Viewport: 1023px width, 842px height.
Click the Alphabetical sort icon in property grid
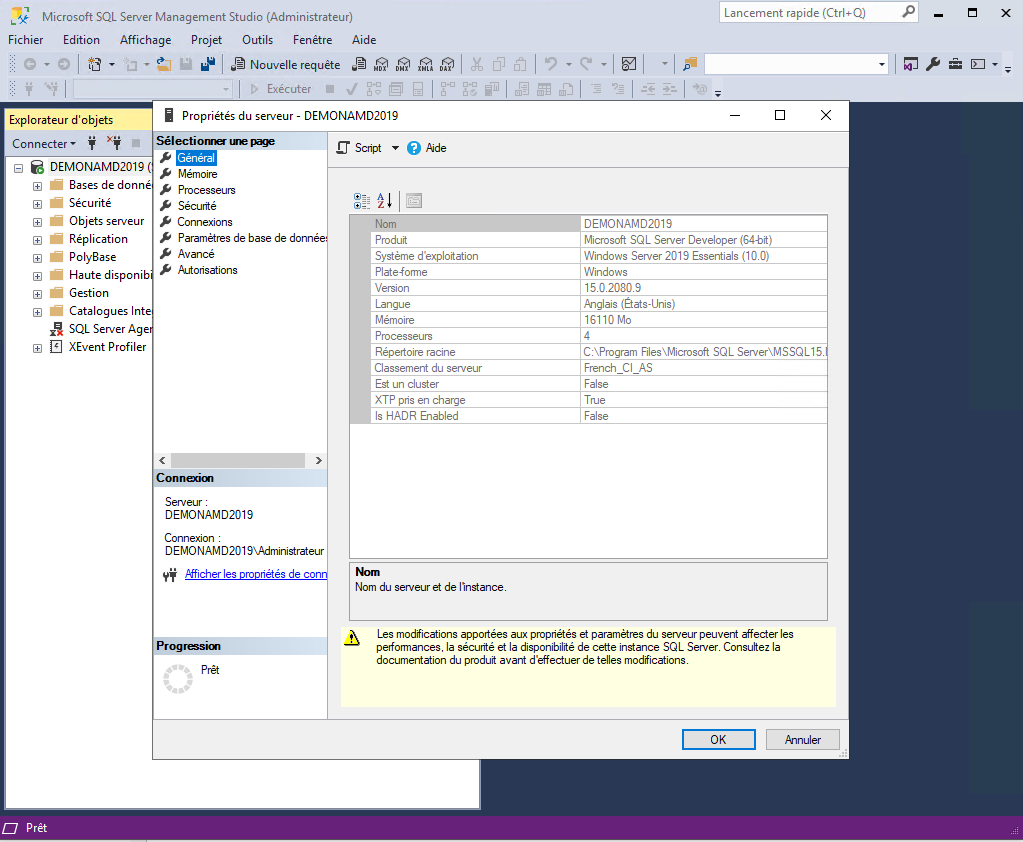[x=385, y=200]
